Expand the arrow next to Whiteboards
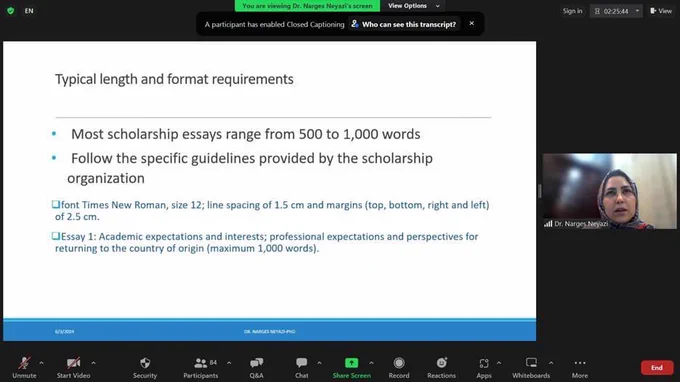The image size is (680, 382). (x=551, y=363)
